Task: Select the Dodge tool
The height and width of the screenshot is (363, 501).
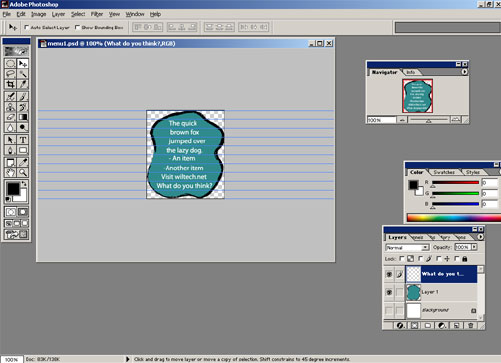Action: pos(23,127)
